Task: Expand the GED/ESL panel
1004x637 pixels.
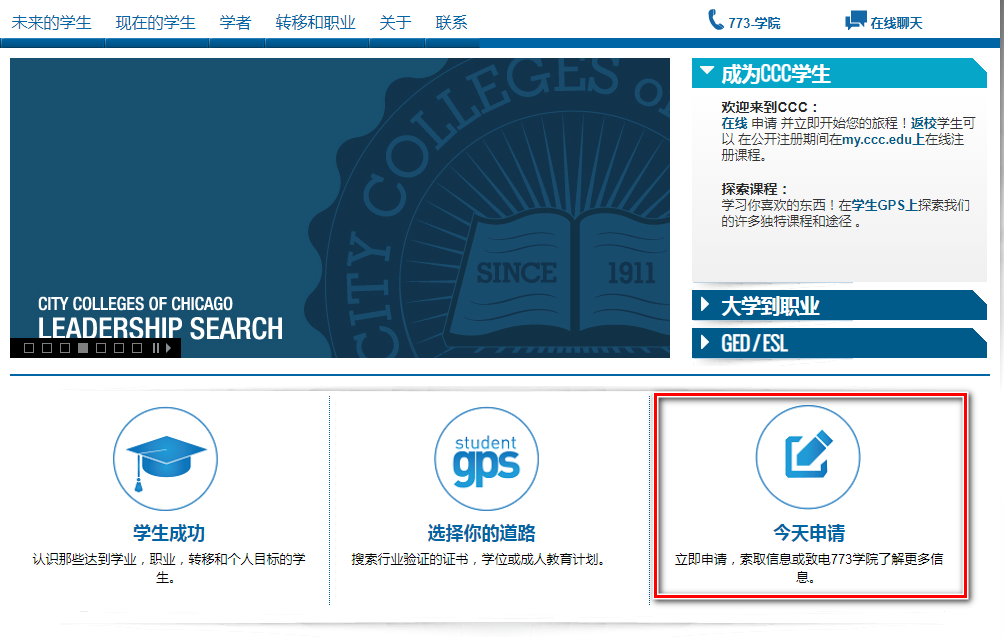Action: coord(839,343)
